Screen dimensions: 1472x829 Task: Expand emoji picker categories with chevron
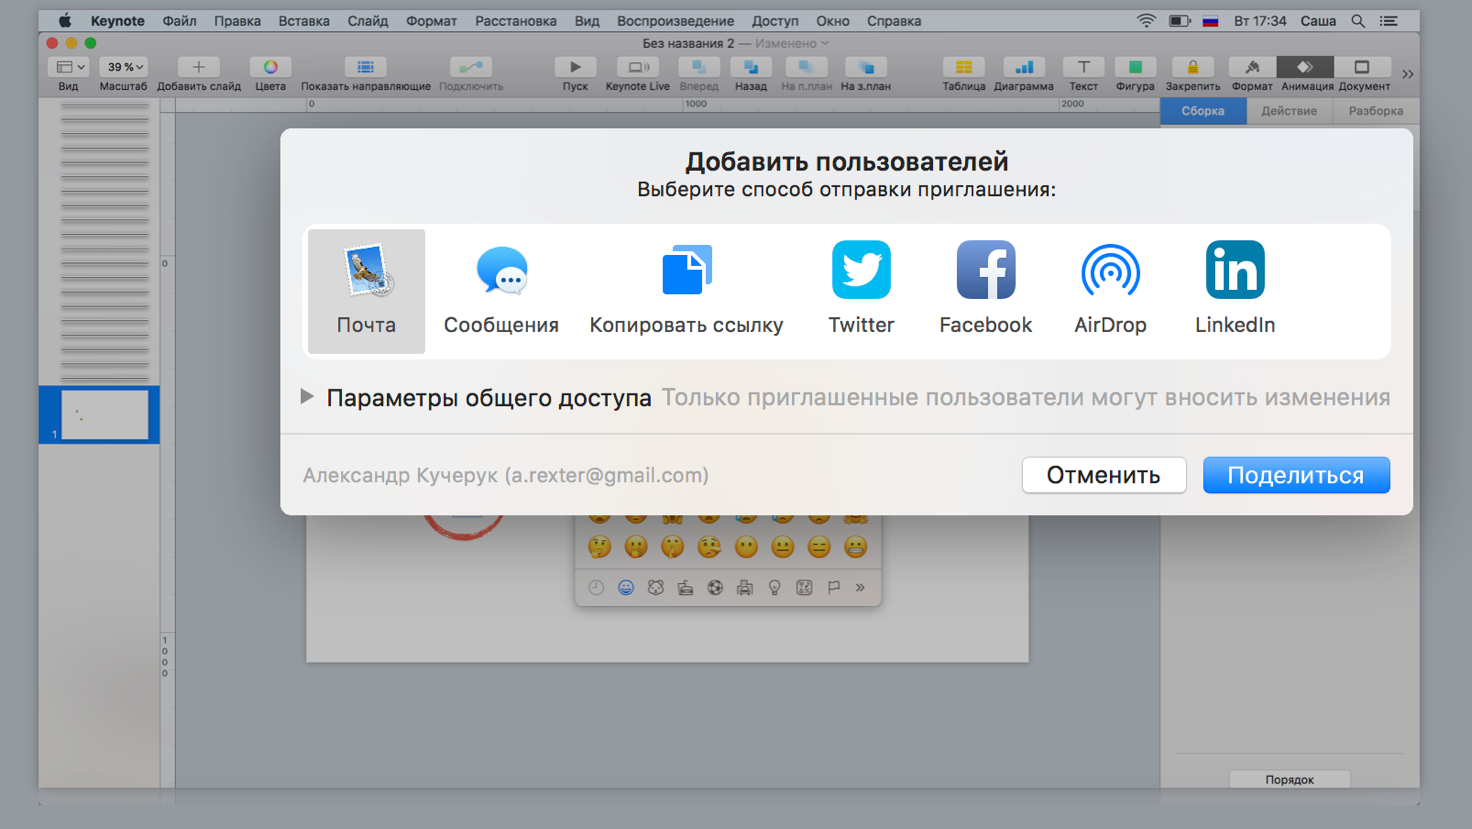860,588
